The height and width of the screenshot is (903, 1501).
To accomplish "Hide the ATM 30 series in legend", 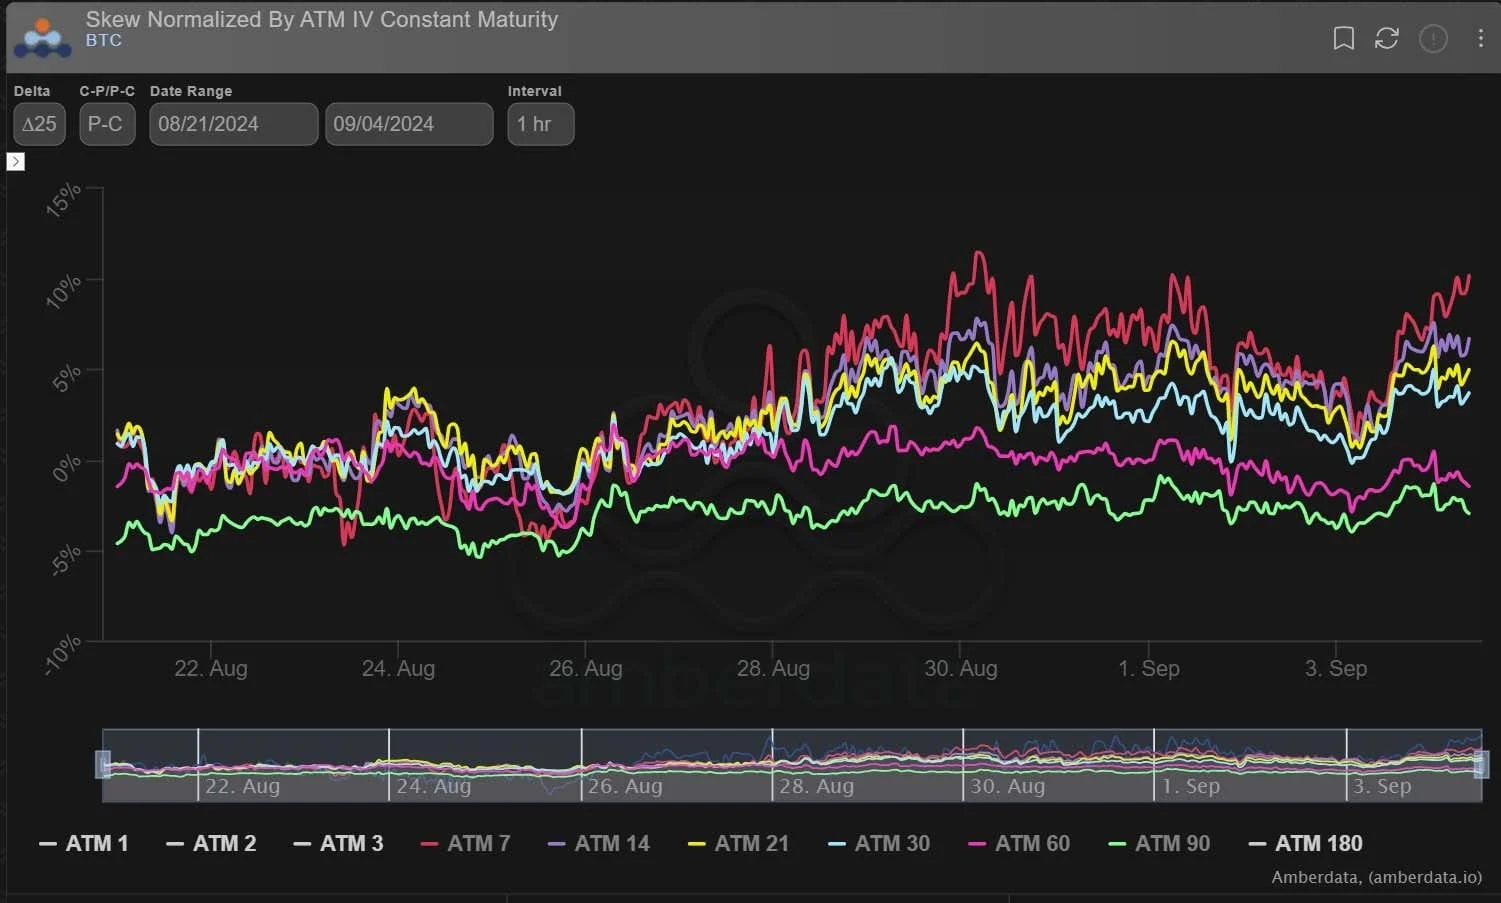I will pyautogui.click(x=879, y=844).
